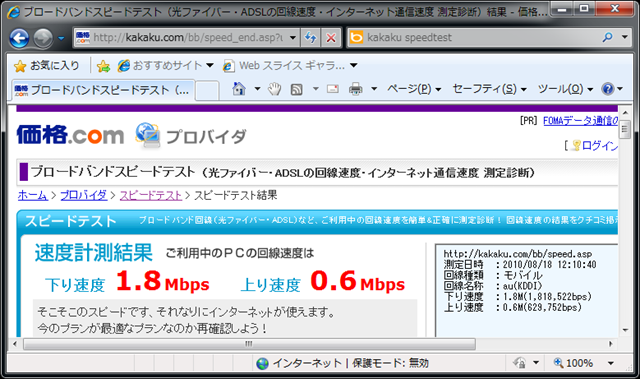Click the Stop loading X icon
This screenshot has height=379, width=640.
(x=331, y=38)
